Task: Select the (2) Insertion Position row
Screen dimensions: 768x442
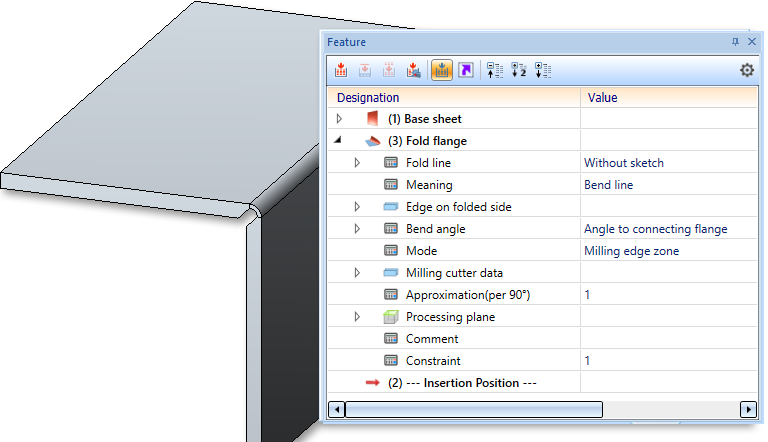Action: coord(462,383)
